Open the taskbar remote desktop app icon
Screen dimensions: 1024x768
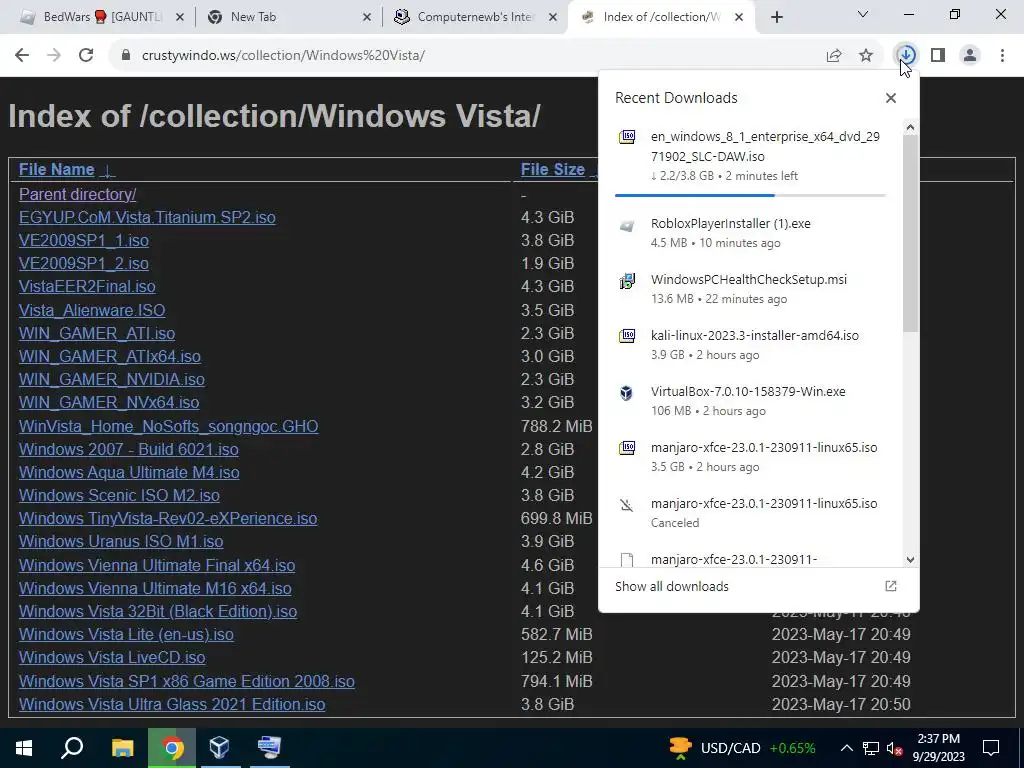(x=268, y=748)
